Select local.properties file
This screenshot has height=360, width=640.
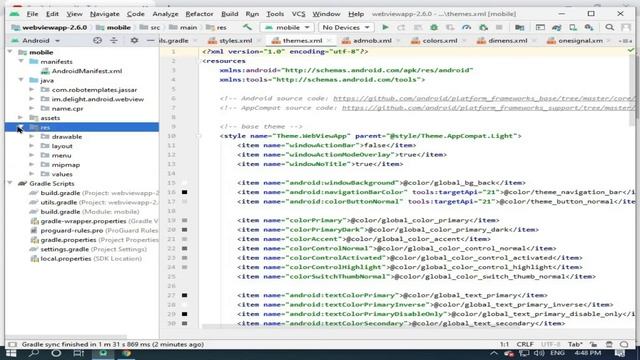(x=86, y=258)
